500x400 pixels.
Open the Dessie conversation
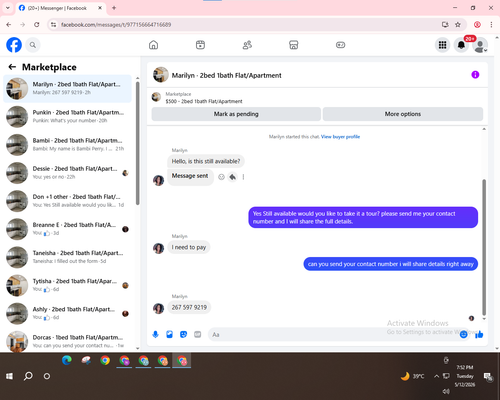(67, 173)
